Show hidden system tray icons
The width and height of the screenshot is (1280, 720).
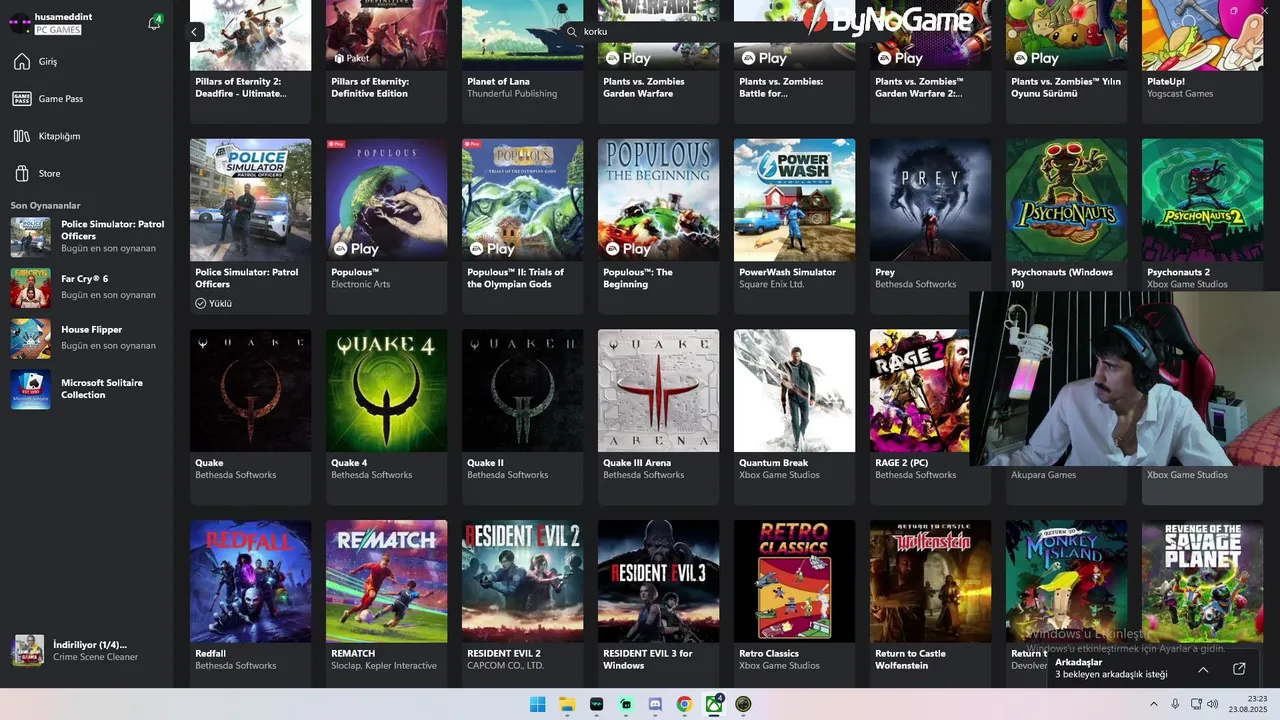[x=1154, y=704]
